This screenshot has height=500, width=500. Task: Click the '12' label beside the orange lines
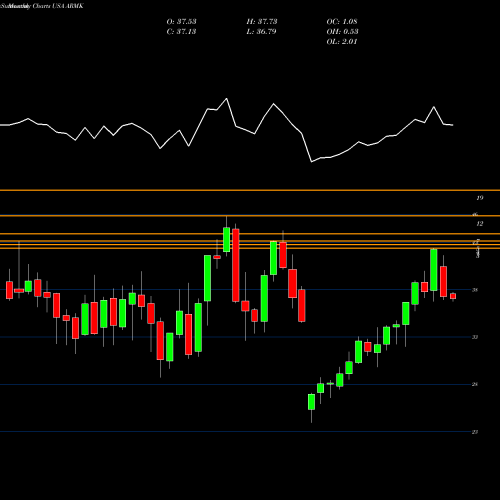480,223
